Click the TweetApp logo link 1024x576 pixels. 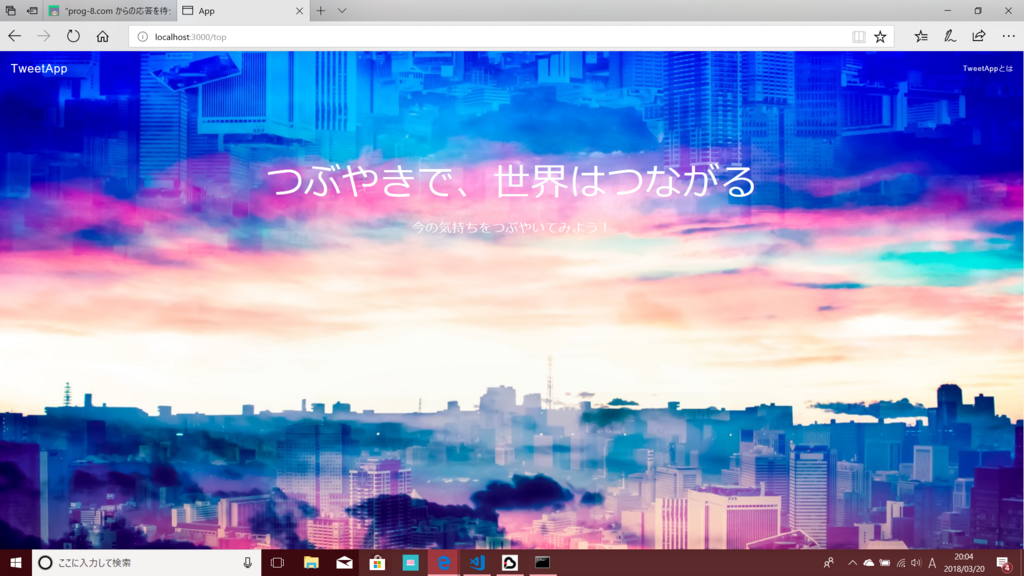(39, 69)
